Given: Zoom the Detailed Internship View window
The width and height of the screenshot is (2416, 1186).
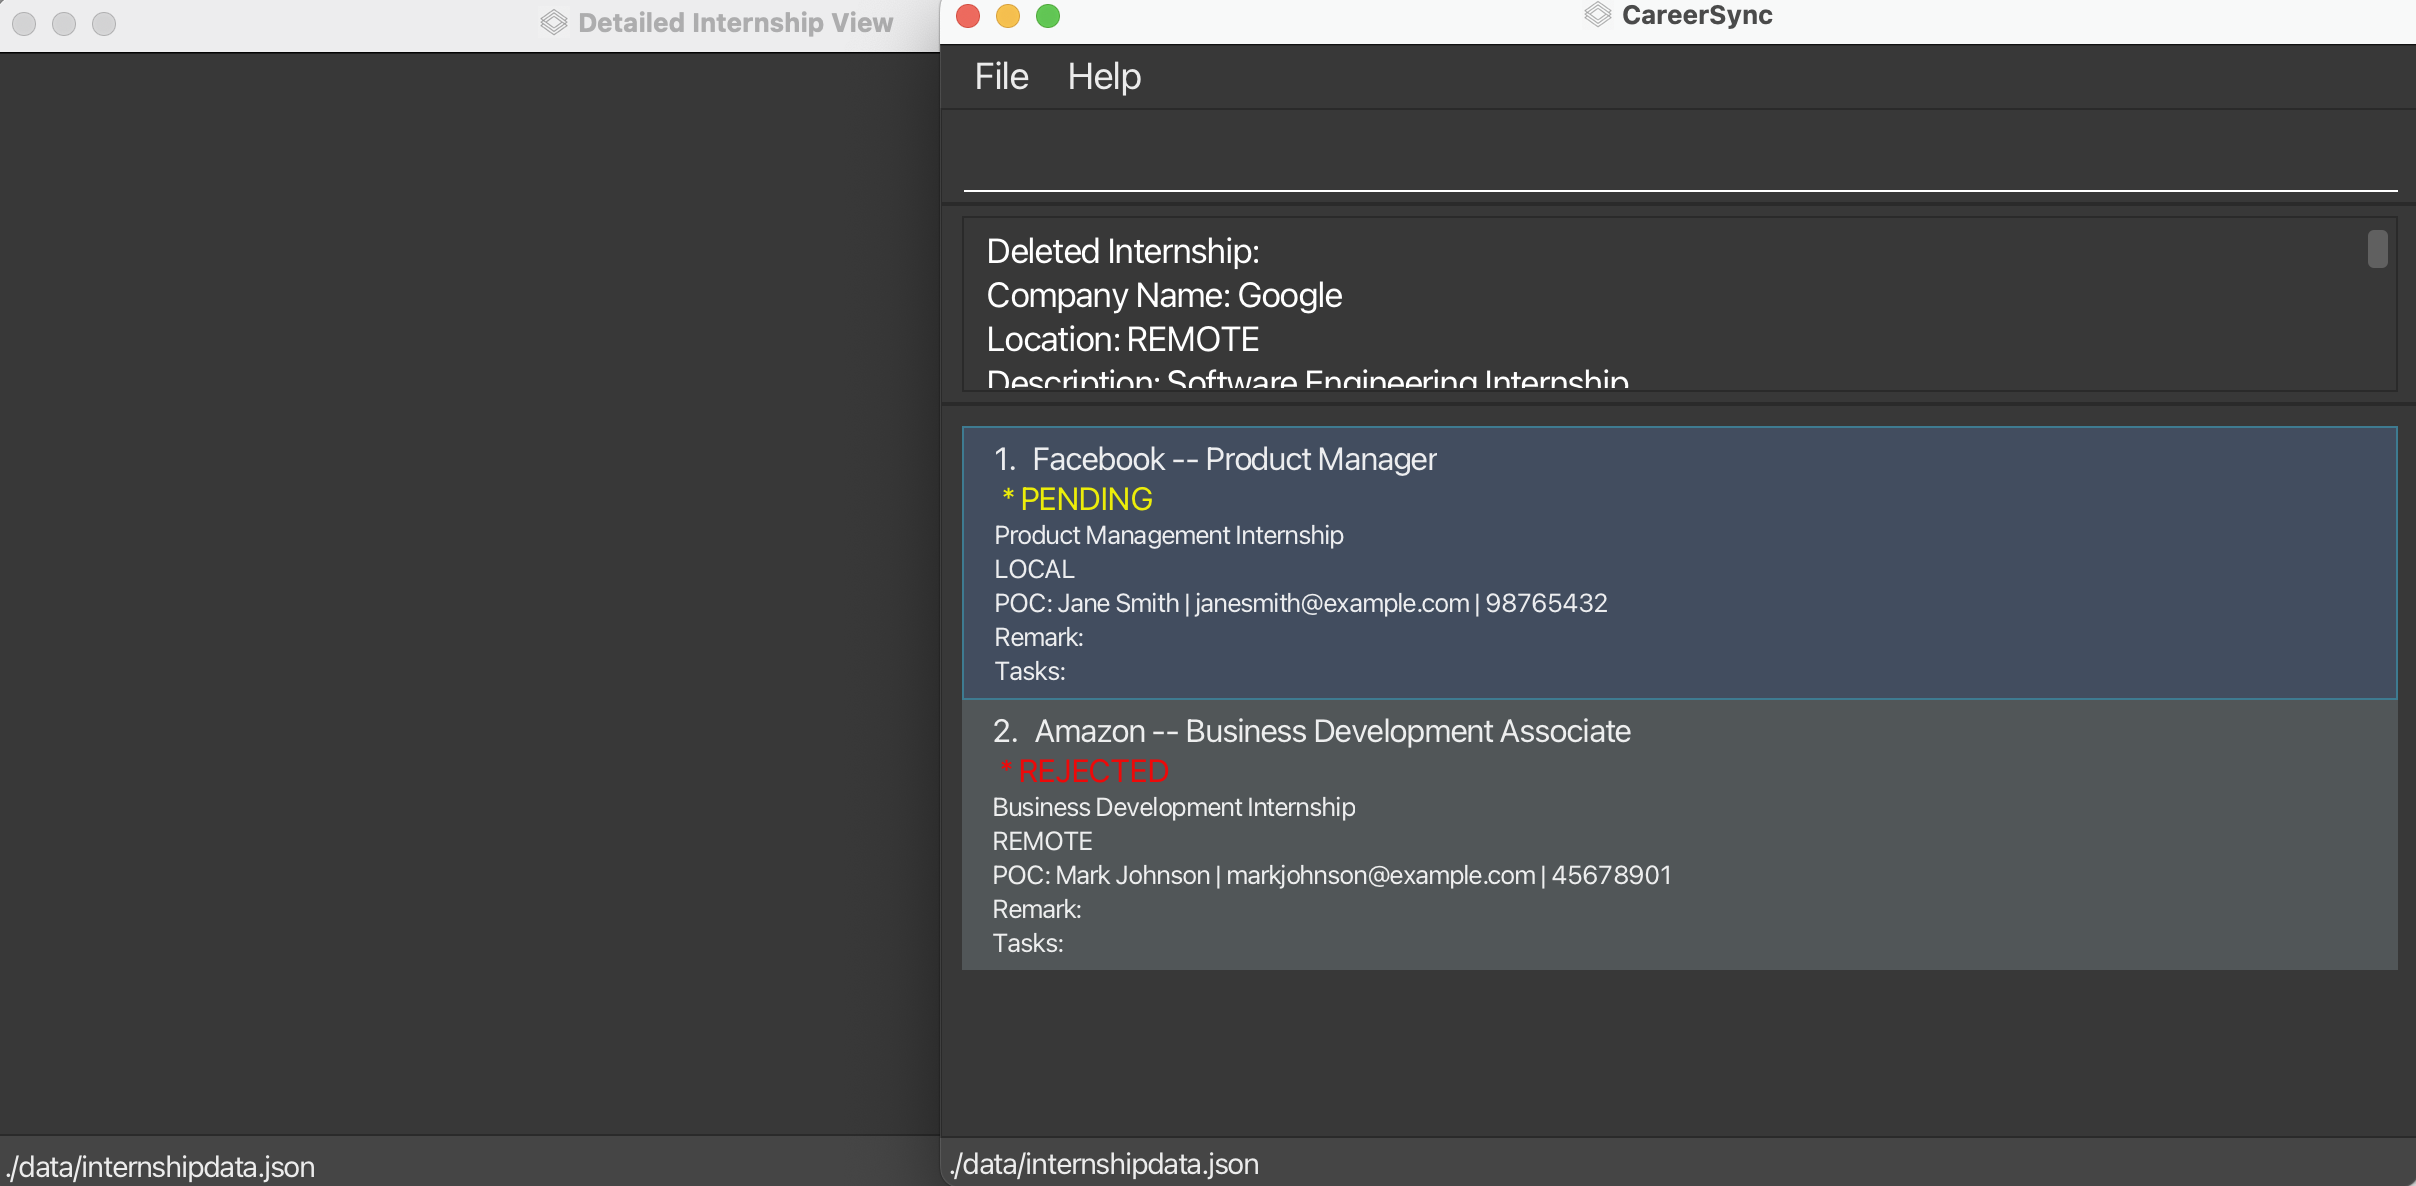Looking at the screenshot, I should click(104, 24).
